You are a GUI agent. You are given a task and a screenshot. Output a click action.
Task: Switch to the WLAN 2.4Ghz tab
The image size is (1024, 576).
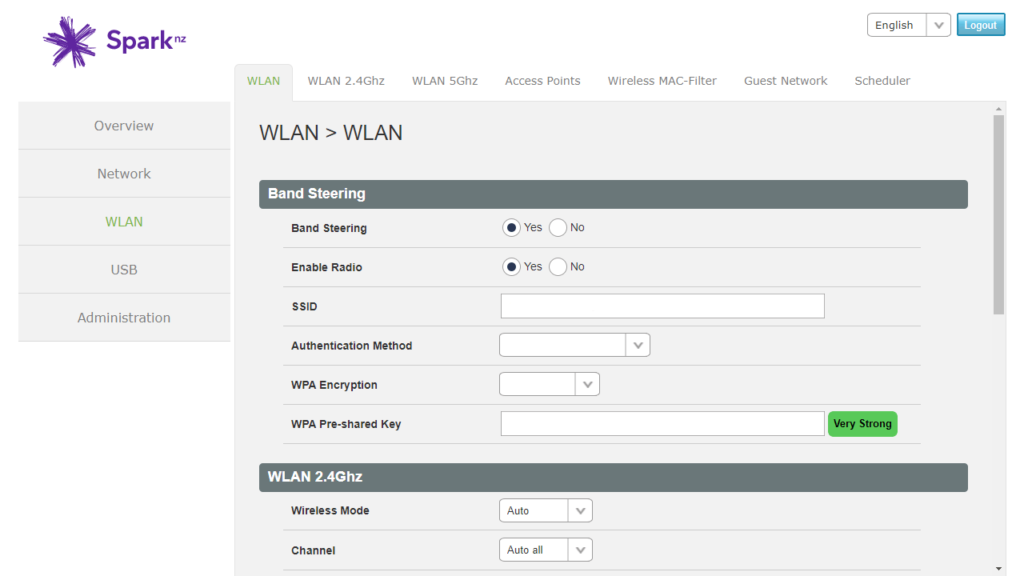click(x=345, y=80)
